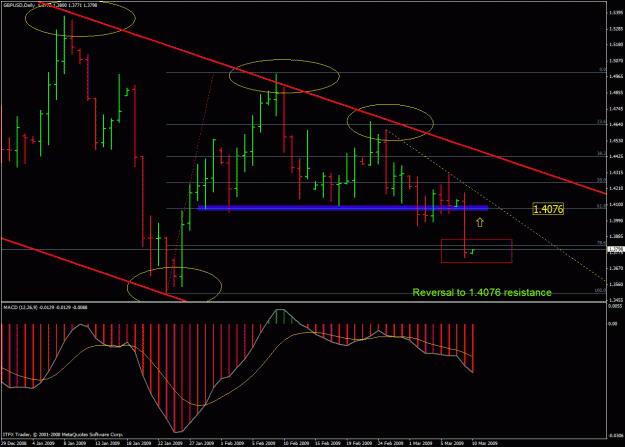Click the 1.4745 price scale value
625x447 pixels.
tap(616, 108)
